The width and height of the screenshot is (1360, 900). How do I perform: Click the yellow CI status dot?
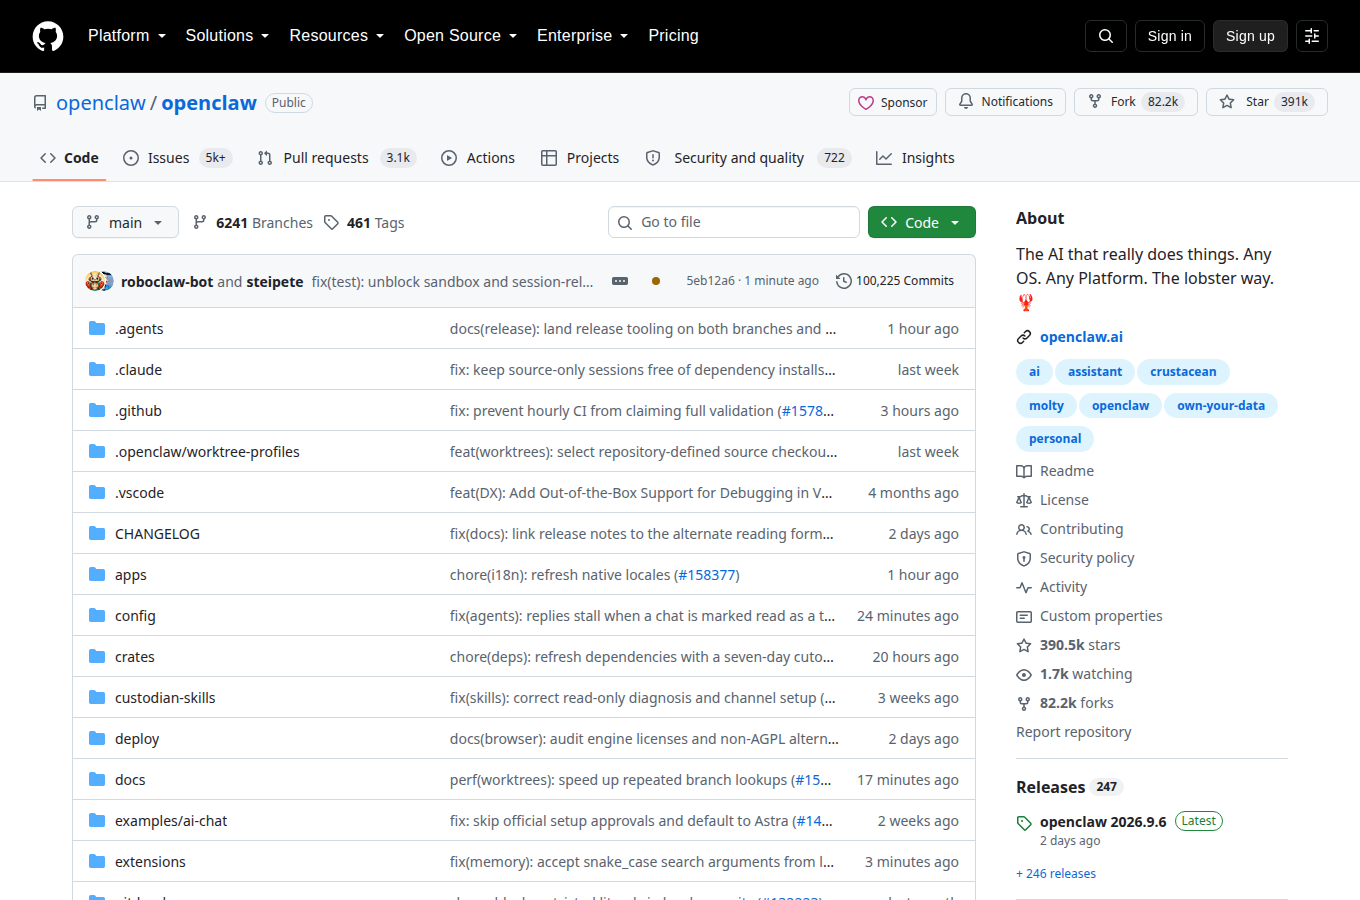coord(656,281)
